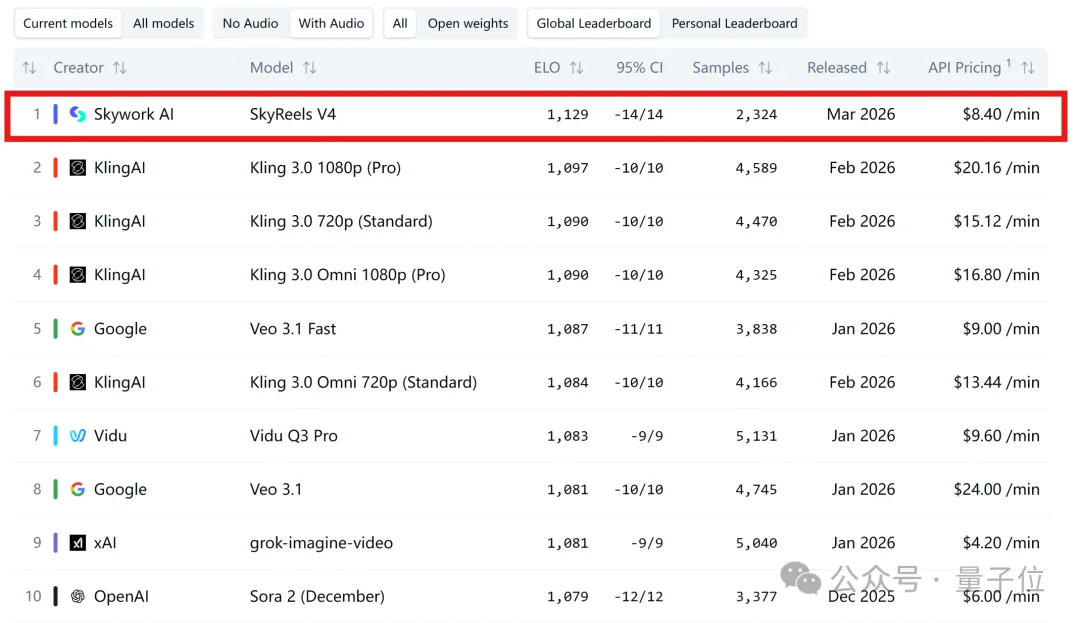Sort table by the ELO column
Image resolution: width=1080 pixels, height=623 pixels.
576,68
